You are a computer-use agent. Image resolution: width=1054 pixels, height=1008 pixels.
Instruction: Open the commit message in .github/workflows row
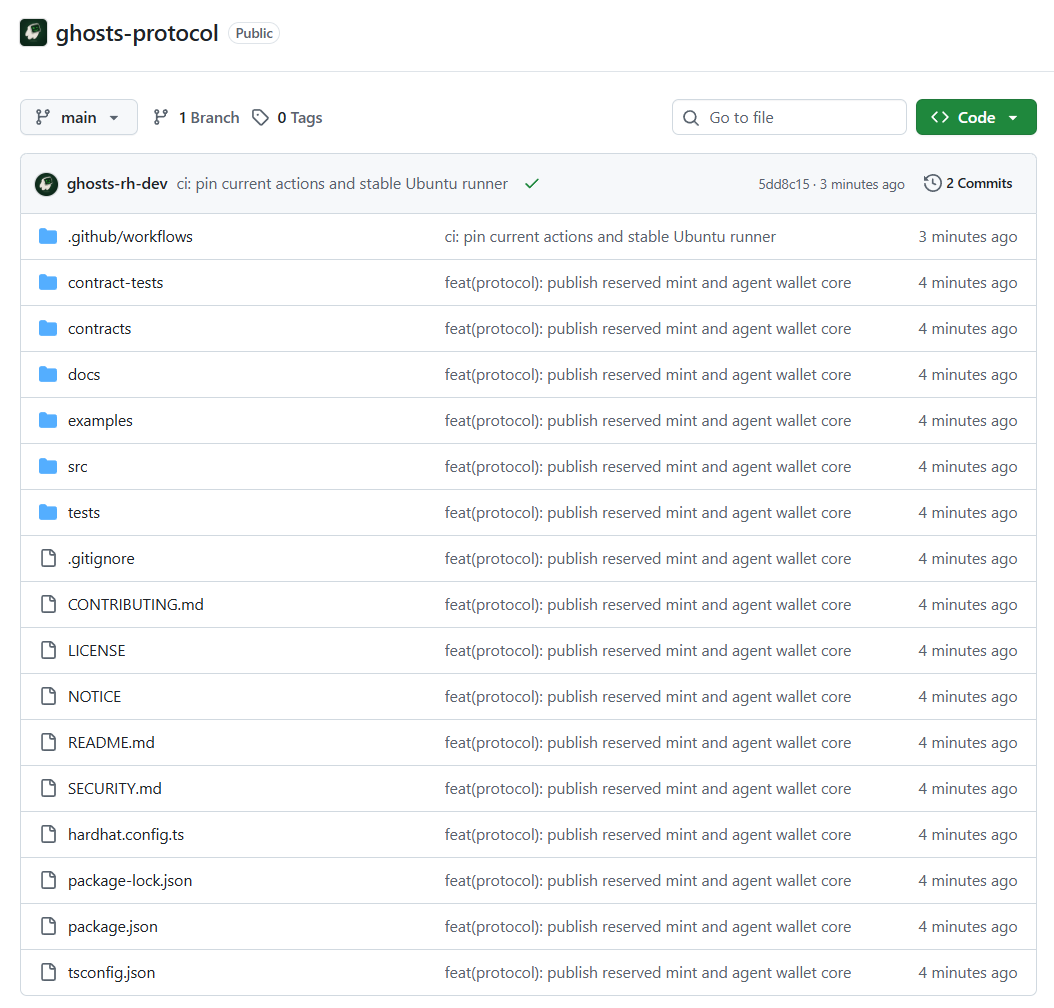(610, 237)
